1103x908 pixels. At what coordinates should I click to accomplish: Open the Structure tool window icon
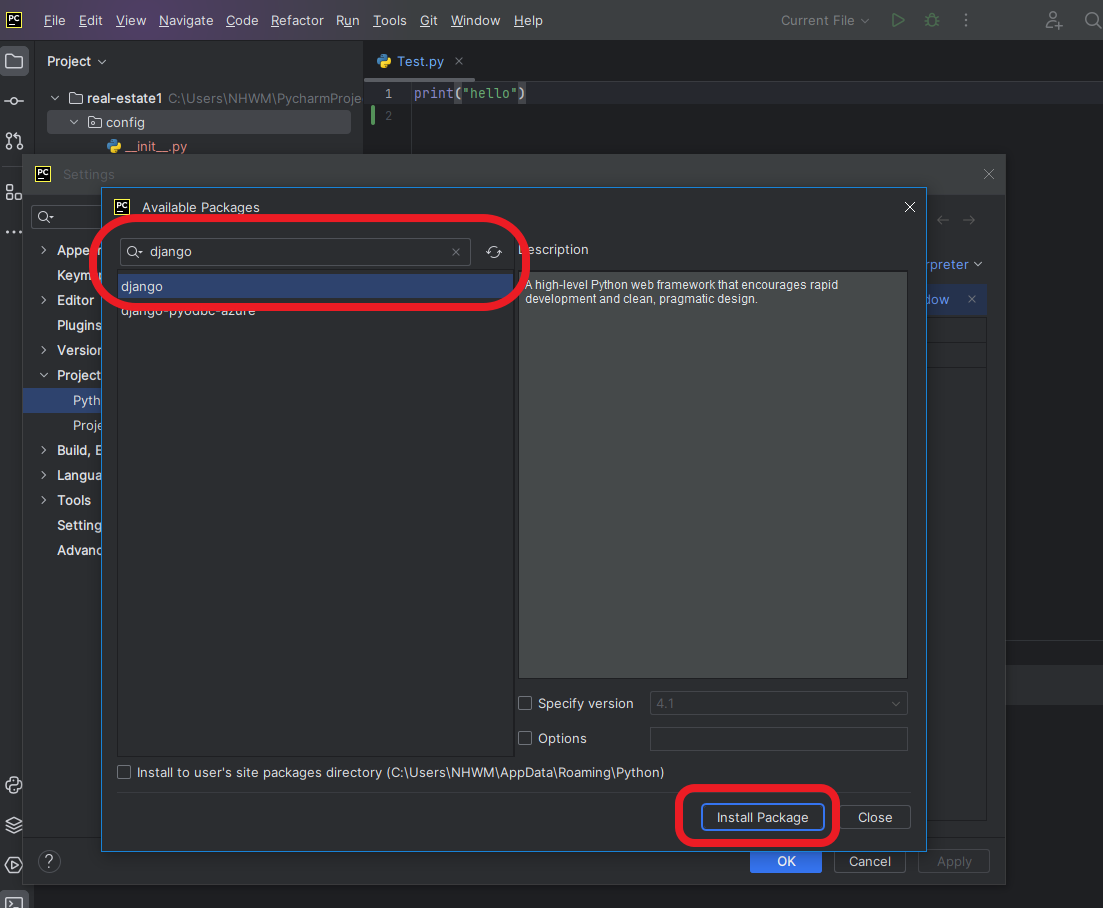coord(13,192)
